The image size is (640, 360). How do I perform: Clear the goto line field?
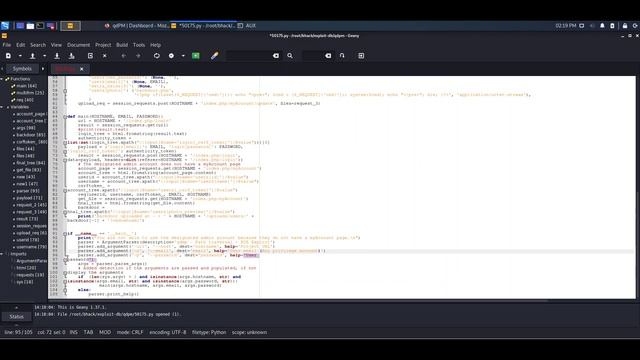coord(328,56)
